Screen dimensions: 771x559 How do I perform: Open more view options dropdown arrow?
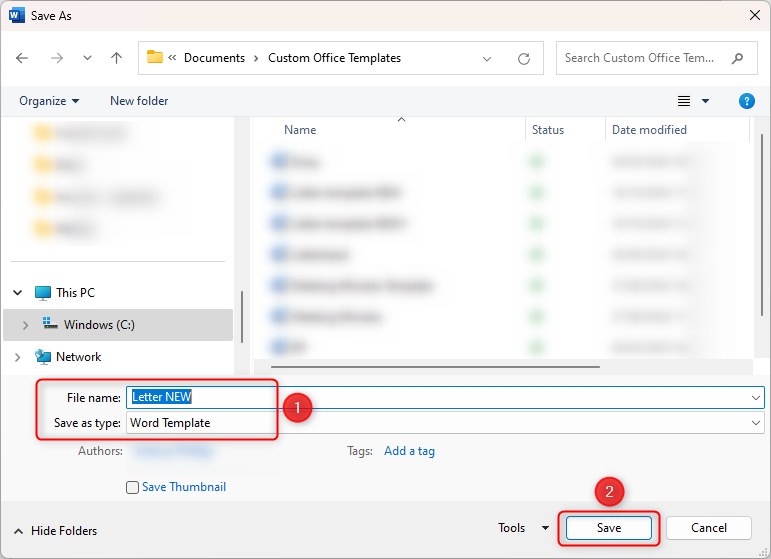[x=706, y=101]
